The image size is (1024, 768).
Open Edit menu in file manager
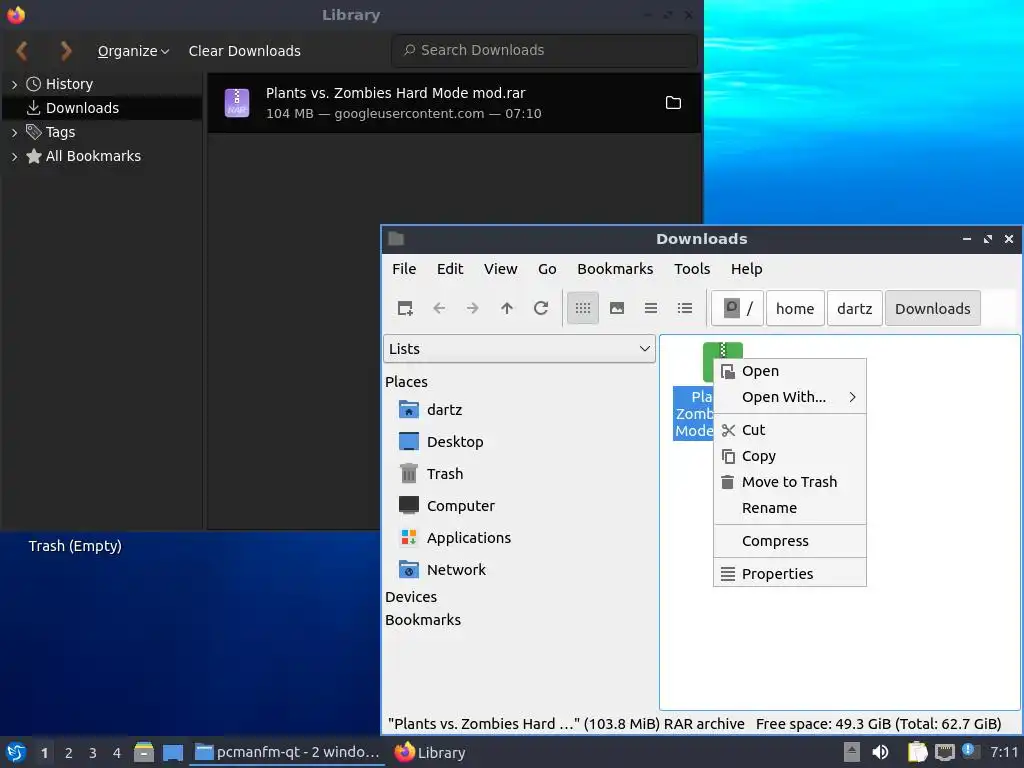coord(450,269)
